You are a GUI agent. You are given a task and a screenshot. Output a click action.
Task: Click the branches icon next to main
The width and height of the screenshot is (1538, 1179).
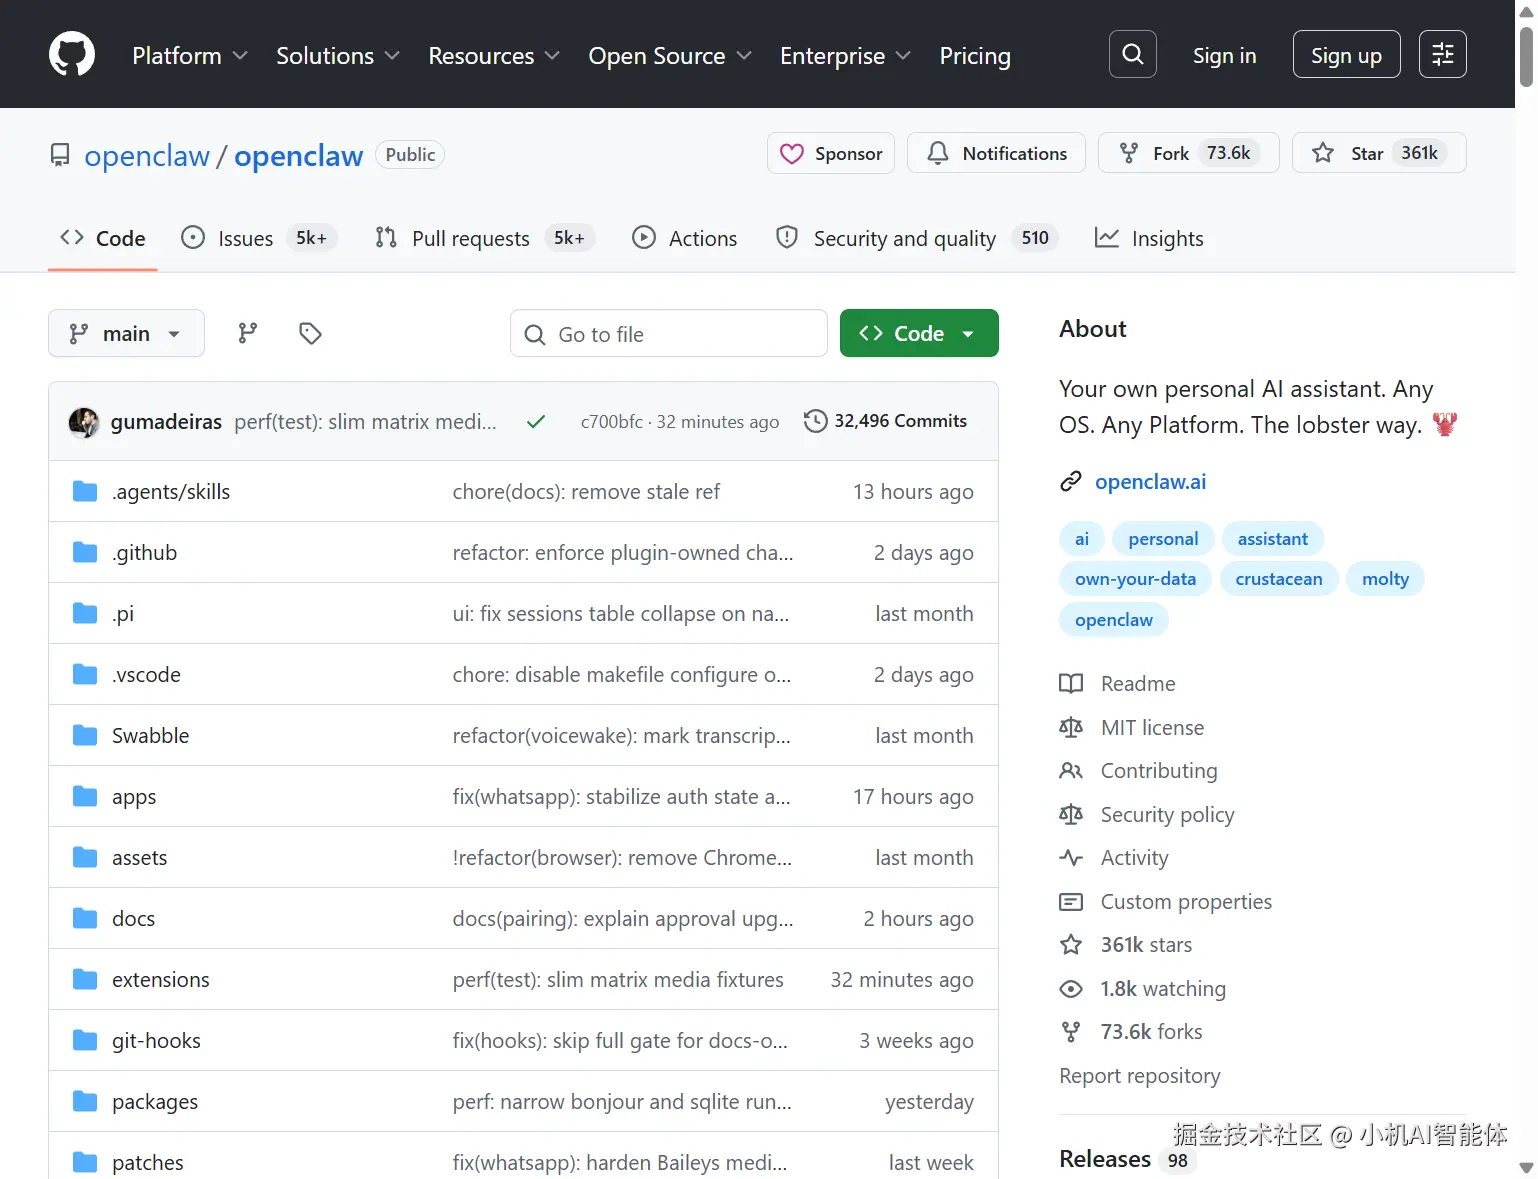tap(248, 333)
